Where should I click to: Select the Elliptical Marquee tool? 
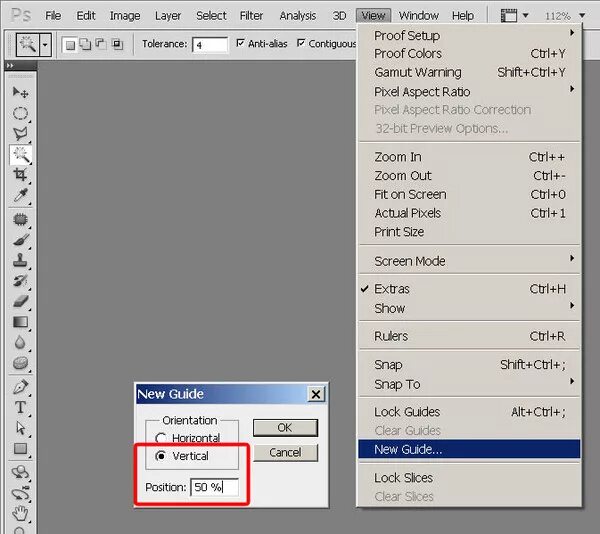coord(20,113)
